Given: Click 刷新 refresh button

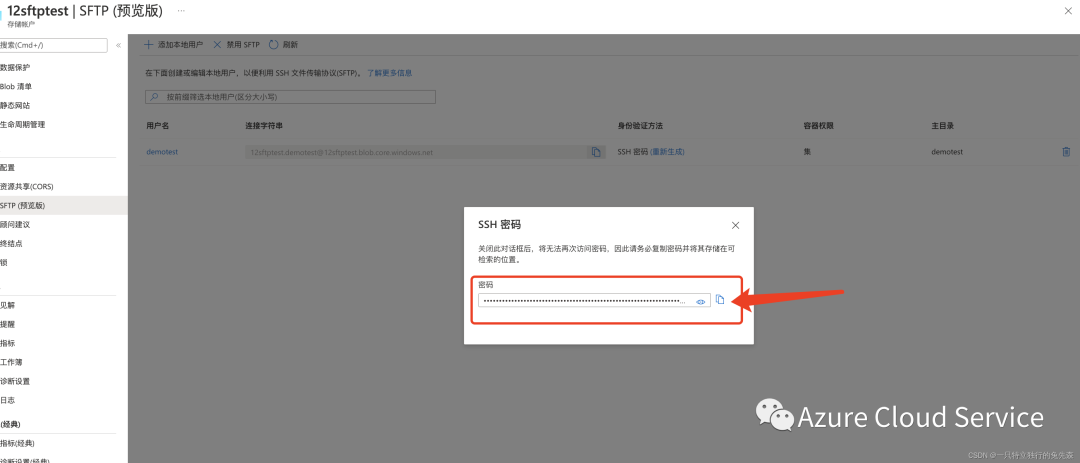Looking at the screenshot, I should [283, 45].
